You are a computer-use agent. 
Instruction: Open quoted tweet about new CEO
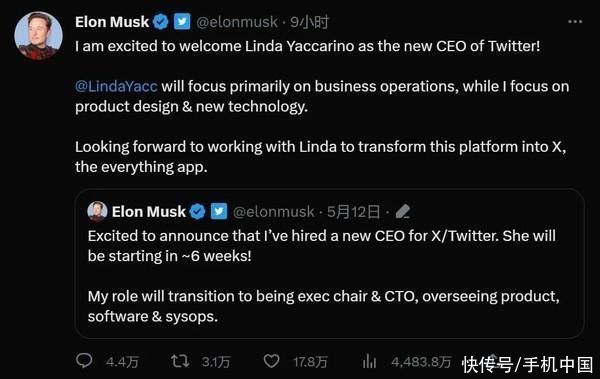pyautogui.click(x=329, y=263)
